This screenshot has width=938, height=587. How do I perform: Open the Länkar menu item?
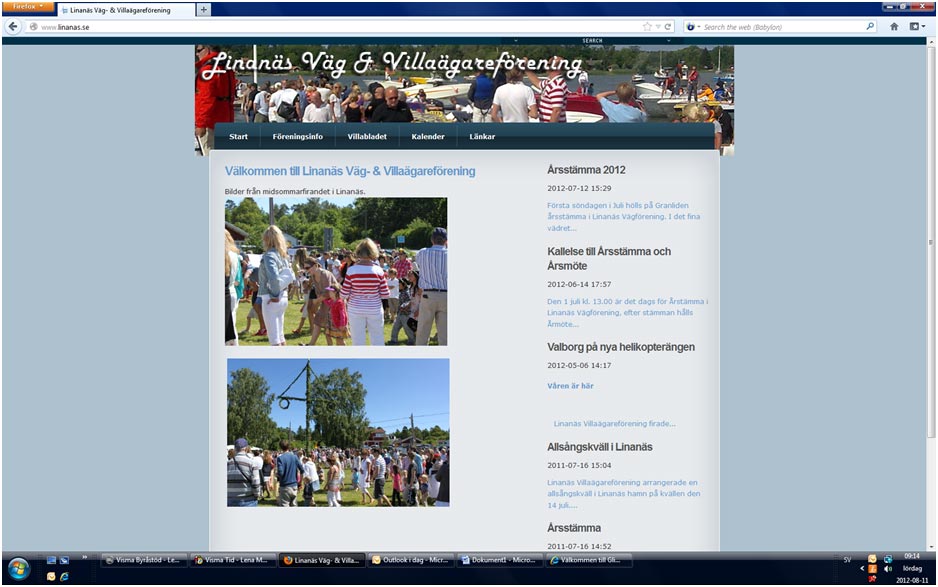click(482, 136)
